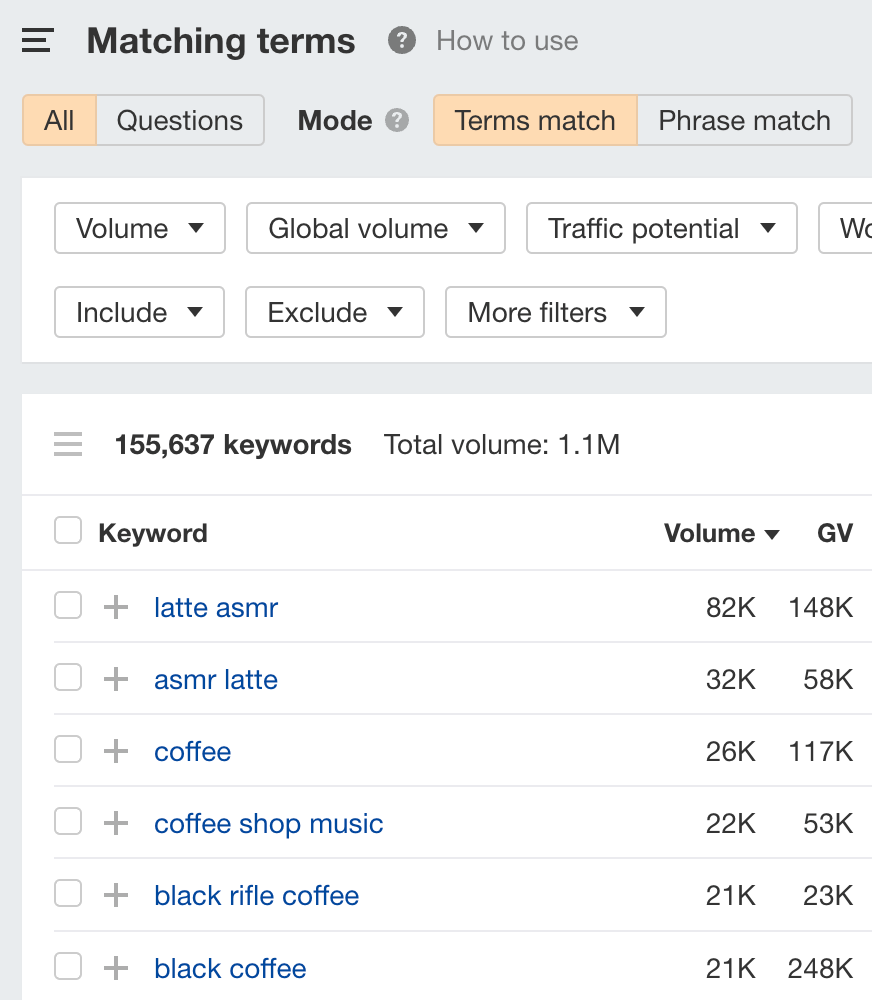Click the report view options icon beside keyword count

tap(67, 444)
